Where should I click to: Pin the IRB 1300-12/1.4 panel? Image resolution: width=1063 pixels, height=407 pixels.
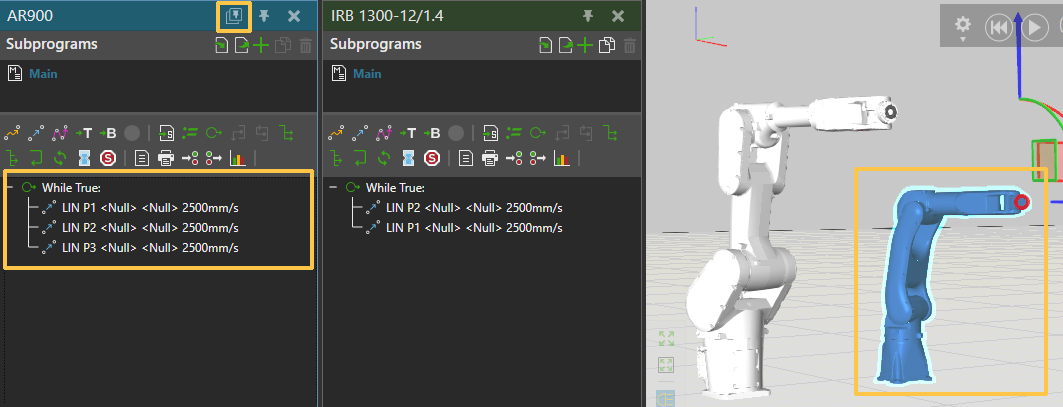(x=588, y=16)
